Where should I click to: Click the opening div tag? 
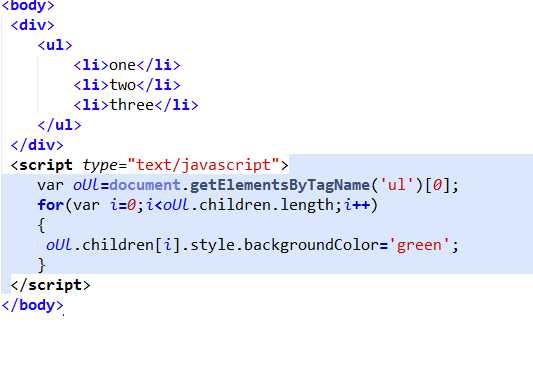point(32,25)
